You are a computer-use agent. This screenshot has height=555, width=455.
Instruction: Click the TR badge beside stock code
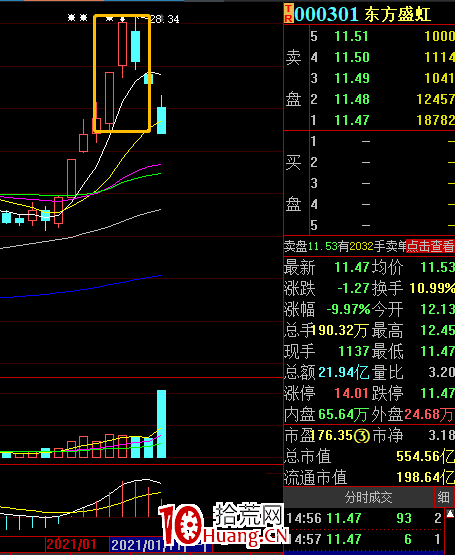(x=289, y=13)
